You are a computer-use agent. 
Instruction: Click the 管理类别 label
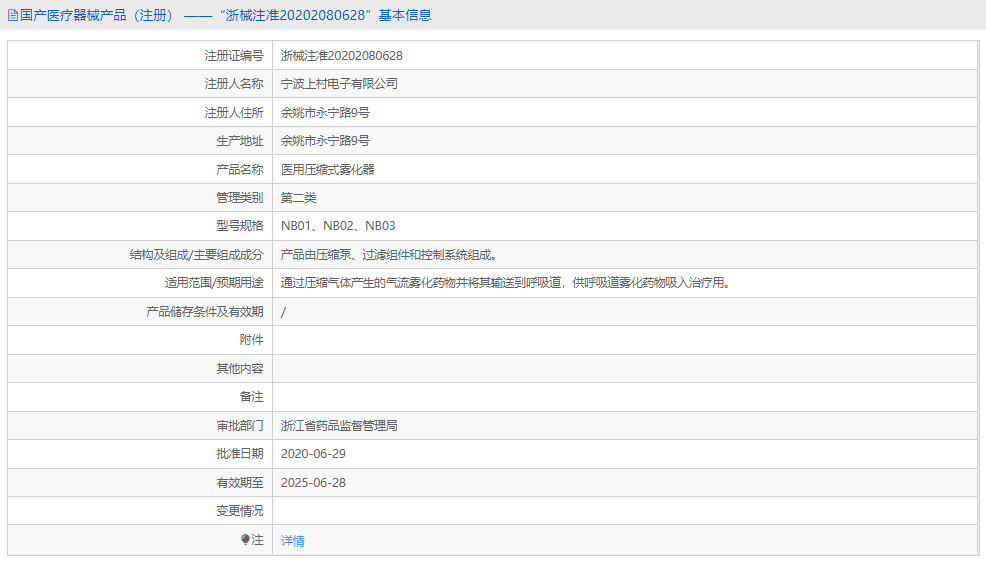coord(240,198)
